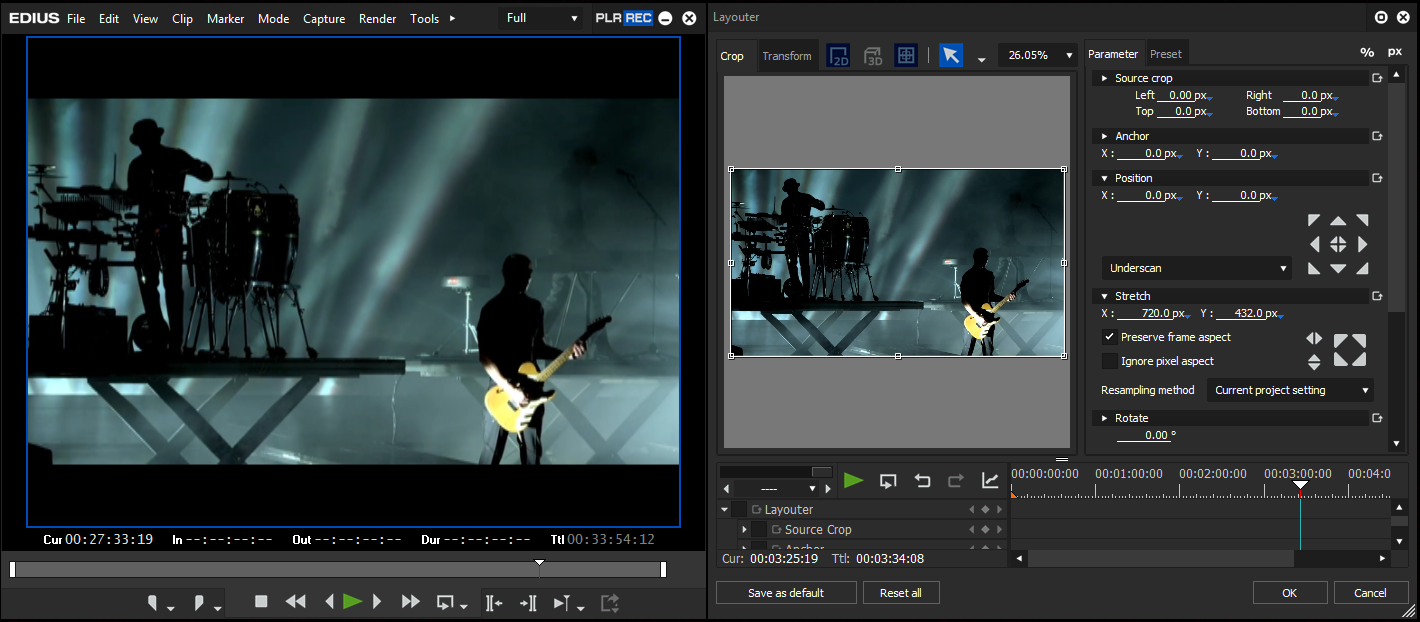Select the arrow selection tool
This screenshot has height=622, width=1420.
[x=951, y=56]
